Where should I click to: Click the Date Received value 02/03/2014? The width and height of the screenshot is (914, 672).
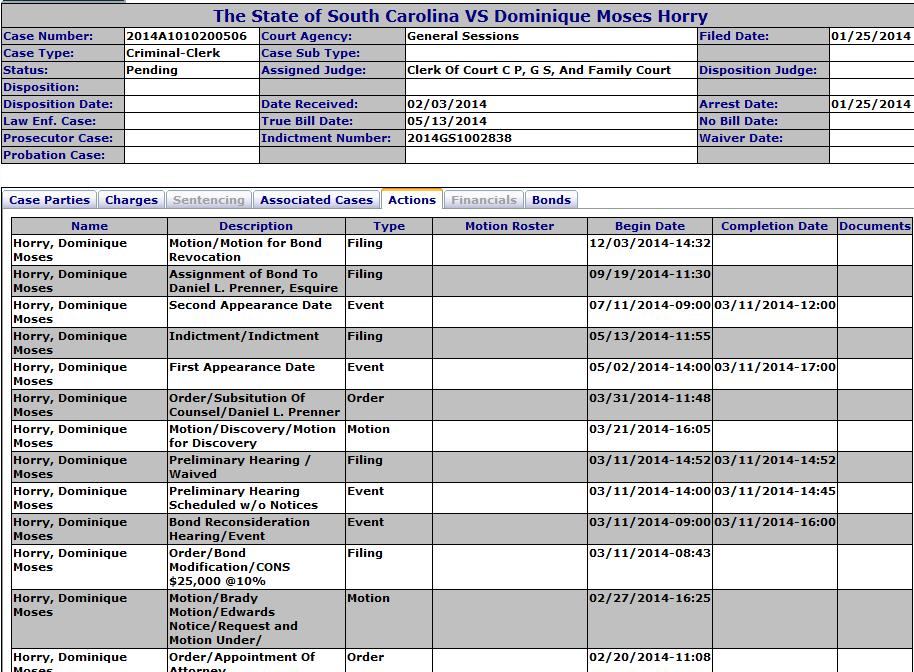tap(447, 104)
